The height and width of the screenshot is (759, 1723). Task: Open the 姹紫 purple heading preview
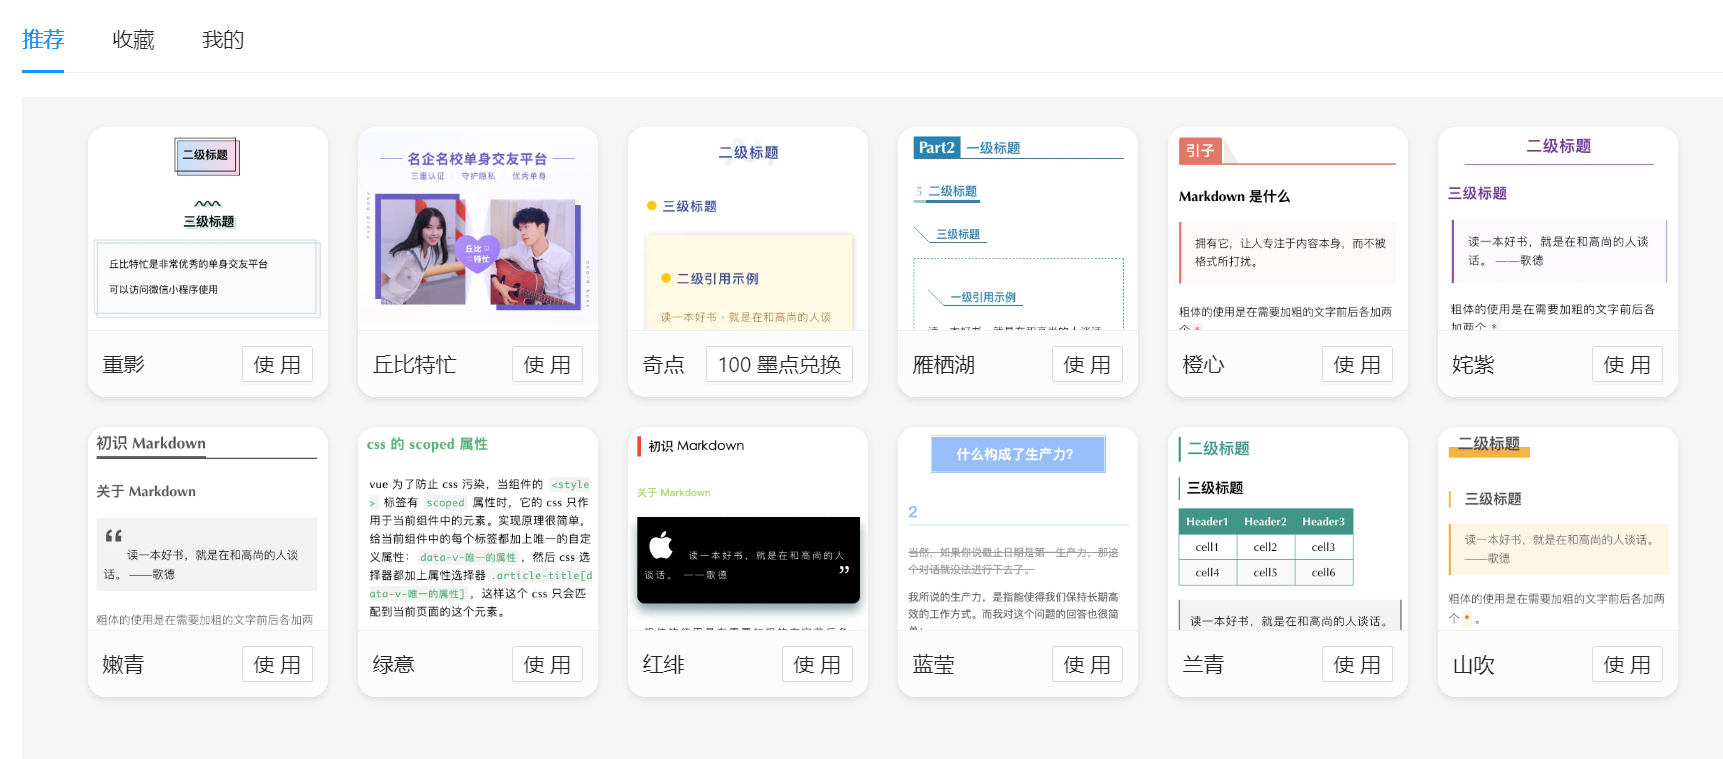pos(1558,229)
